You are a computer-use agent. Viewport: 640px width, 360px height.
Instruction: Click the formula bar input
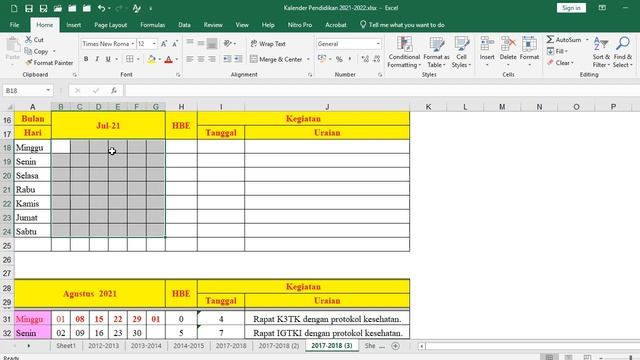pyautogui.click(x=381, y=91)
